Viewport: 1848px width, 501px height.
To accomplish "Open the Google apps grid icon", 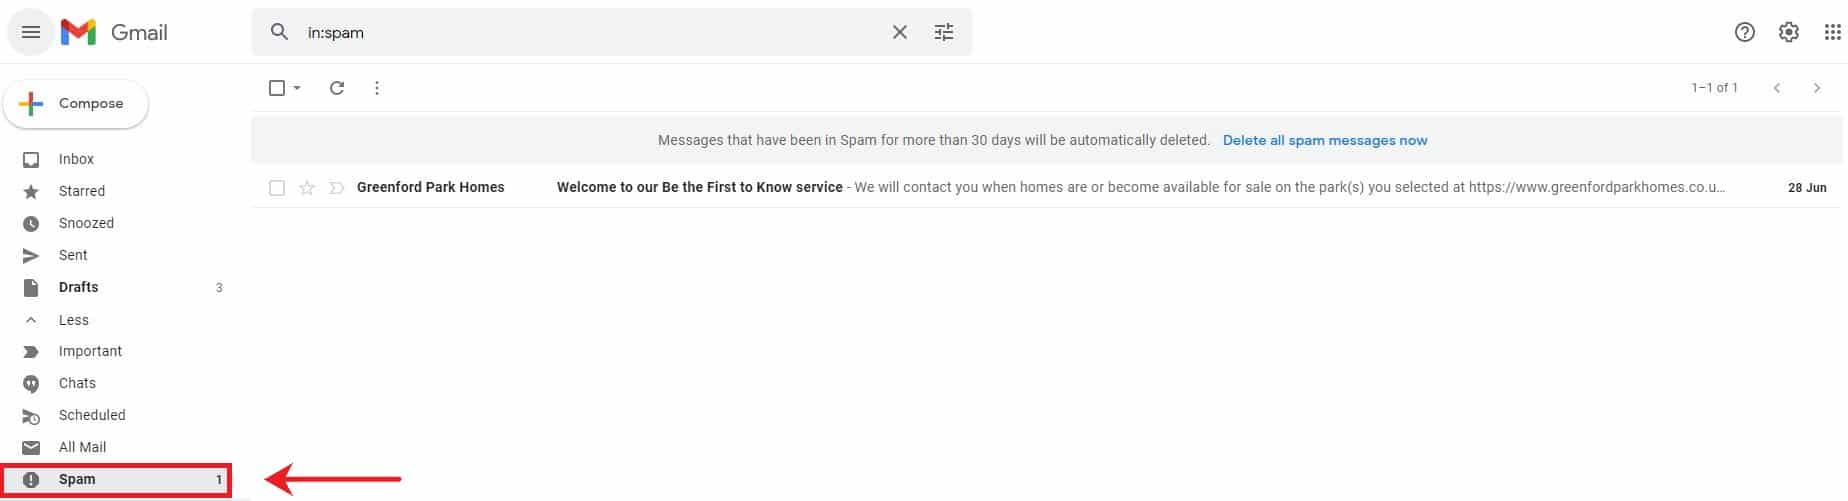I will click(1833, 33).
